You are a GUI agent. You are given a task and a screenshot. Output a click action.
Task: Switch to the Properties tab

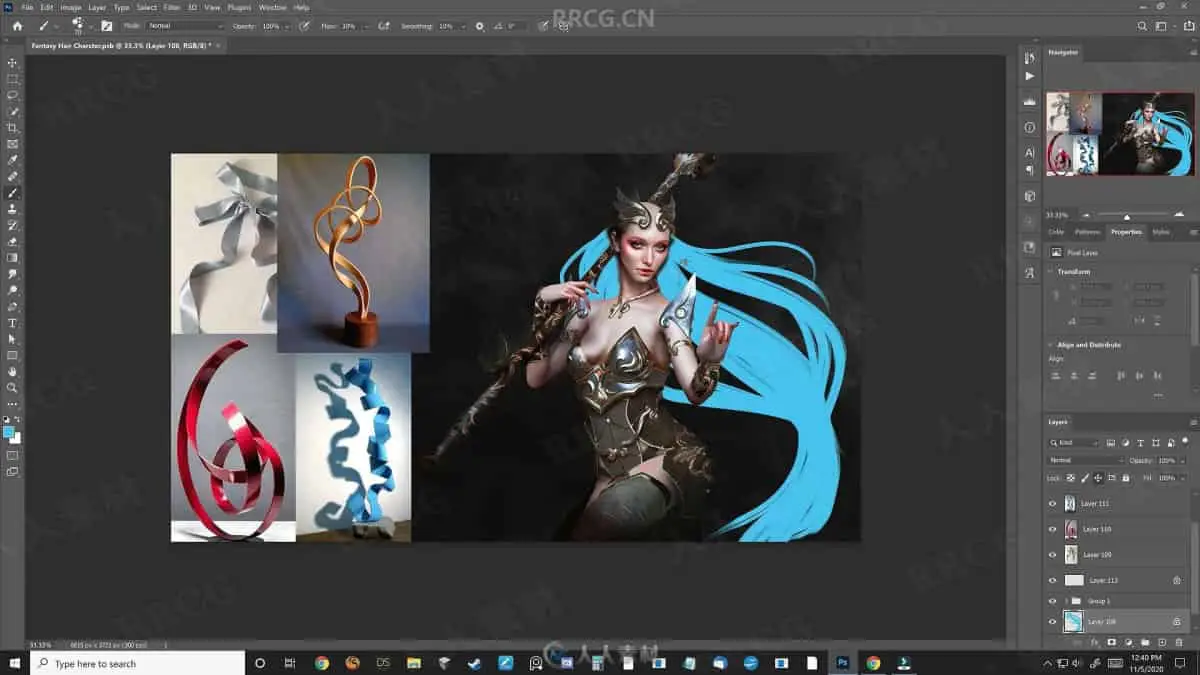pyautogui.click(x=1125, y=232)
